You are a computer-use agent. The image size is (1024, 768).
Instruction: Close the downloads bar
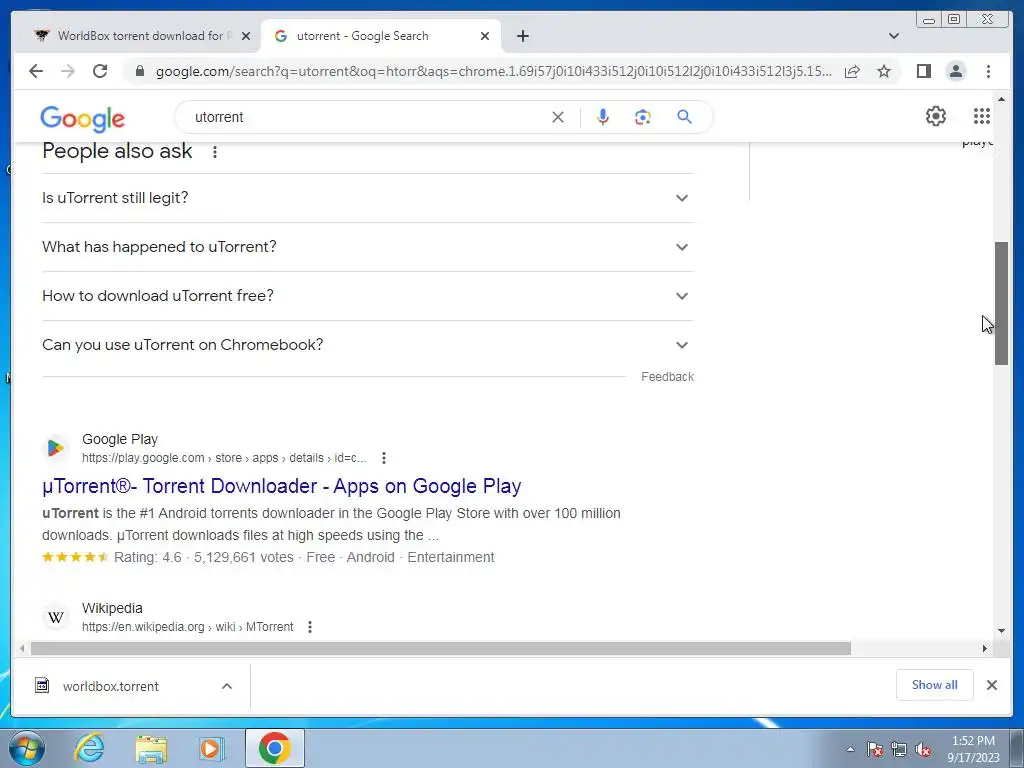pyautogui.click(x=991, y=685)
